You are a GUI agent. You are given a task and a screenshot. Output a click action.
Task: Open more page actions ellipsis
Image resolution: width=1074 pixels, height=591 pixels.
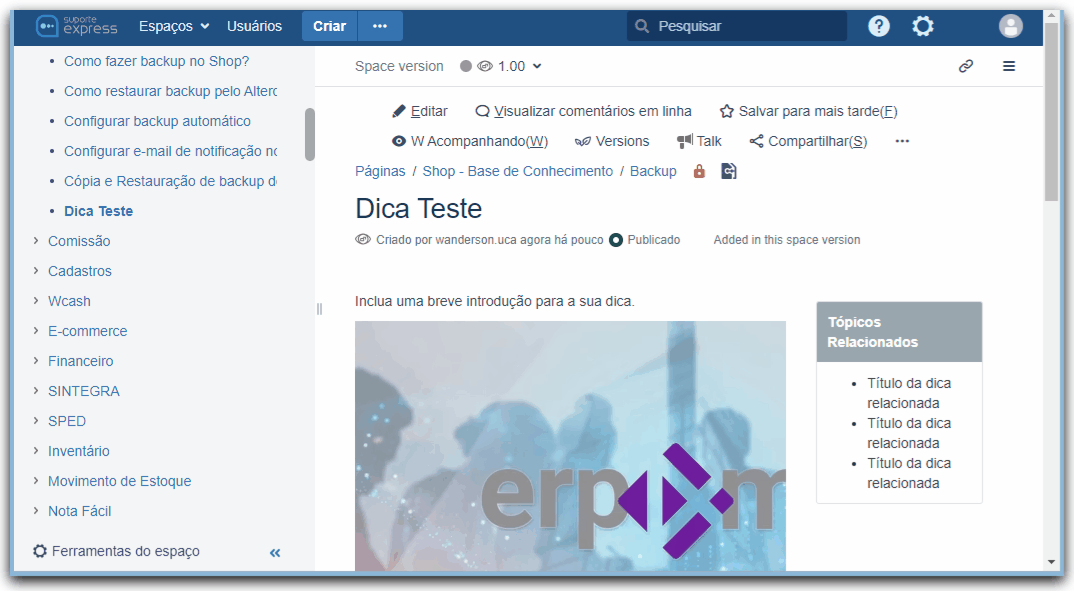click(x=902, y=141)
